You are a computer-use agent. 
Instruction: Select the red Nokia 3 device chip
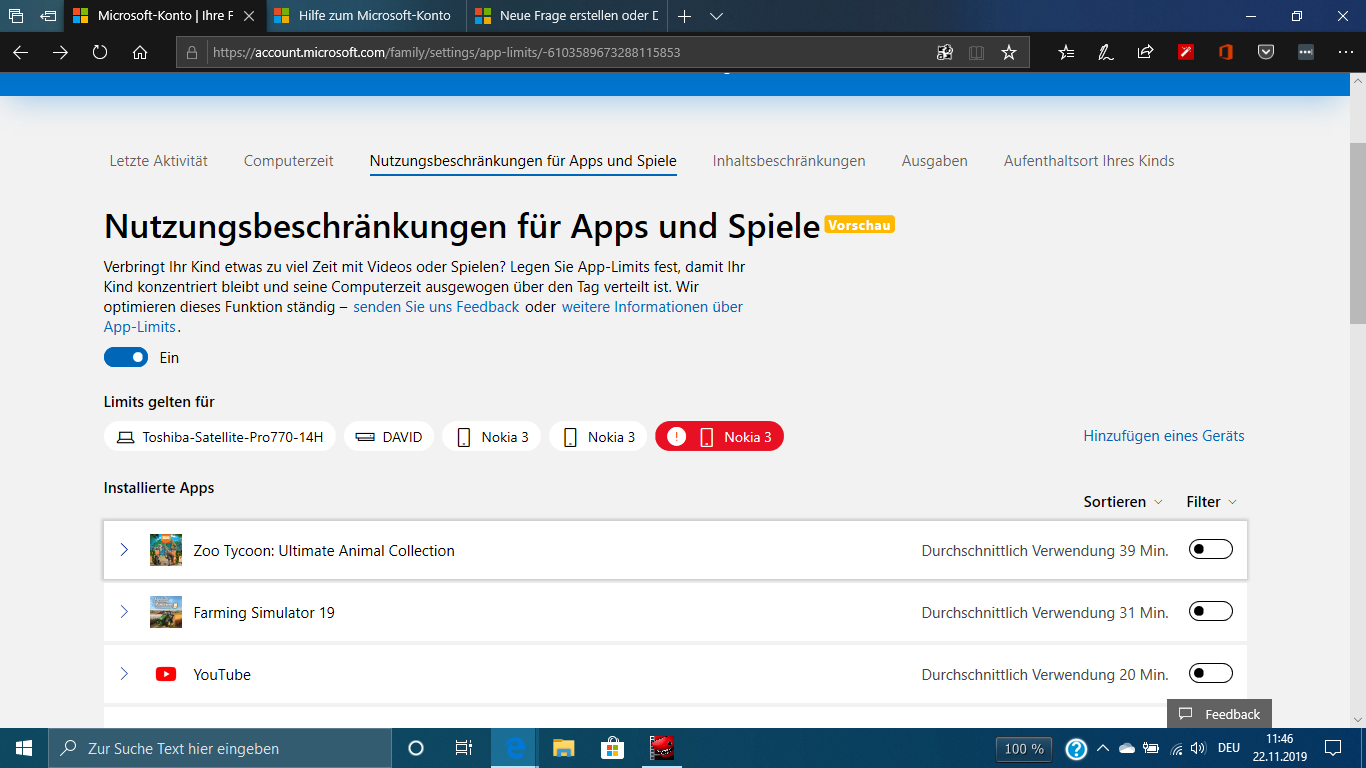720,437
